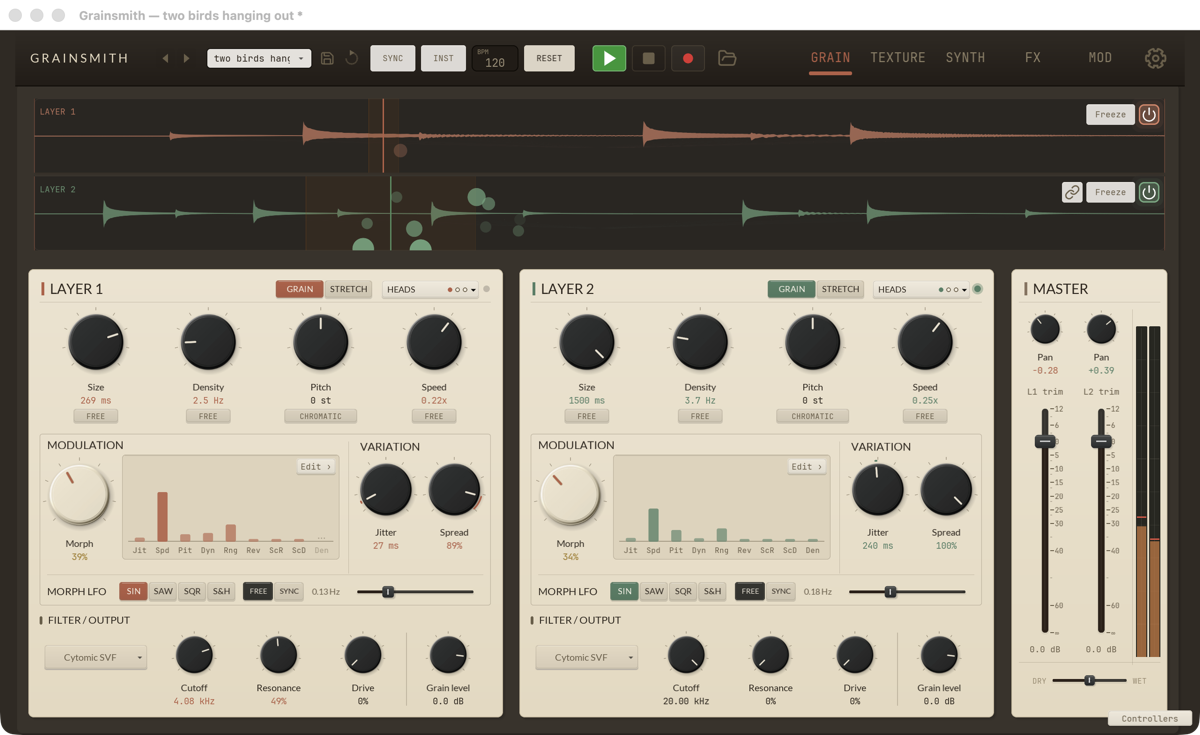Open settings gear icon
This screenshot has height=735, width=1200.
[x=1155, y=58]
